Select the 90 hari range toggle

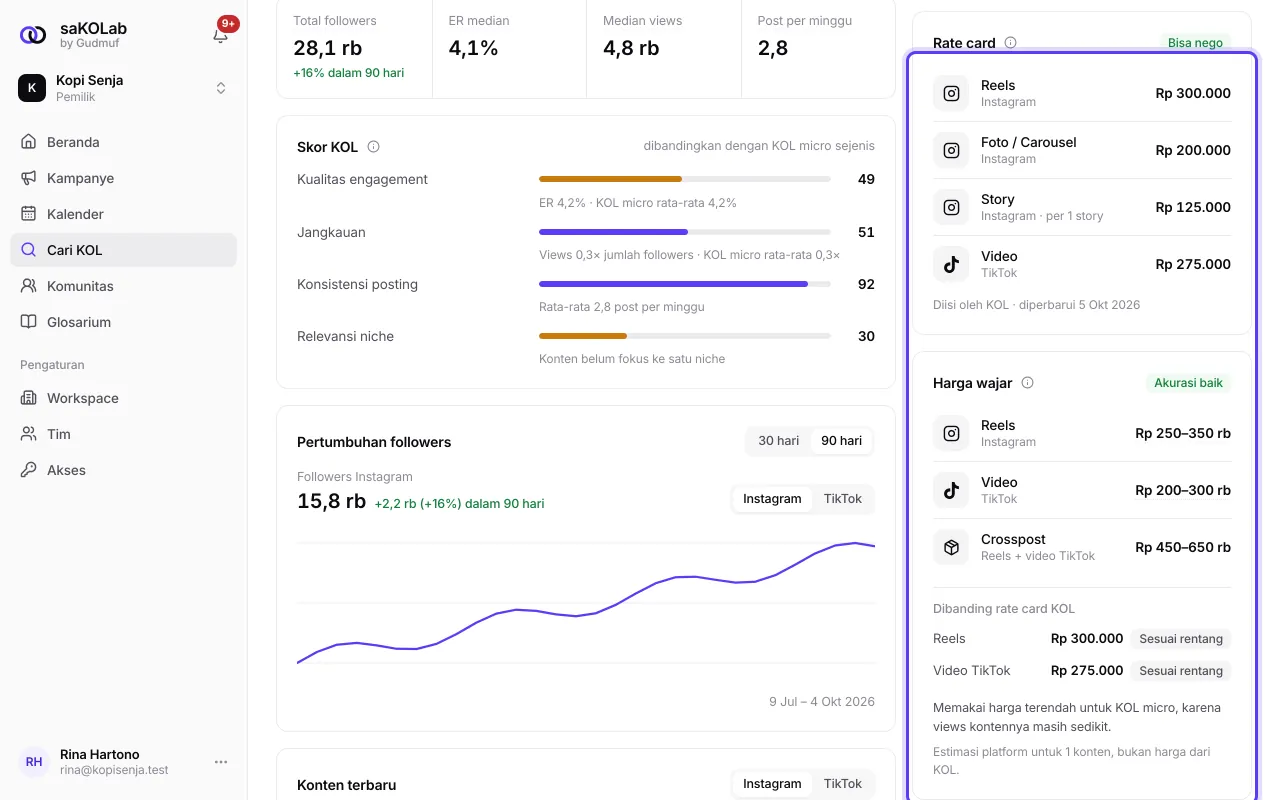[841, 441]
